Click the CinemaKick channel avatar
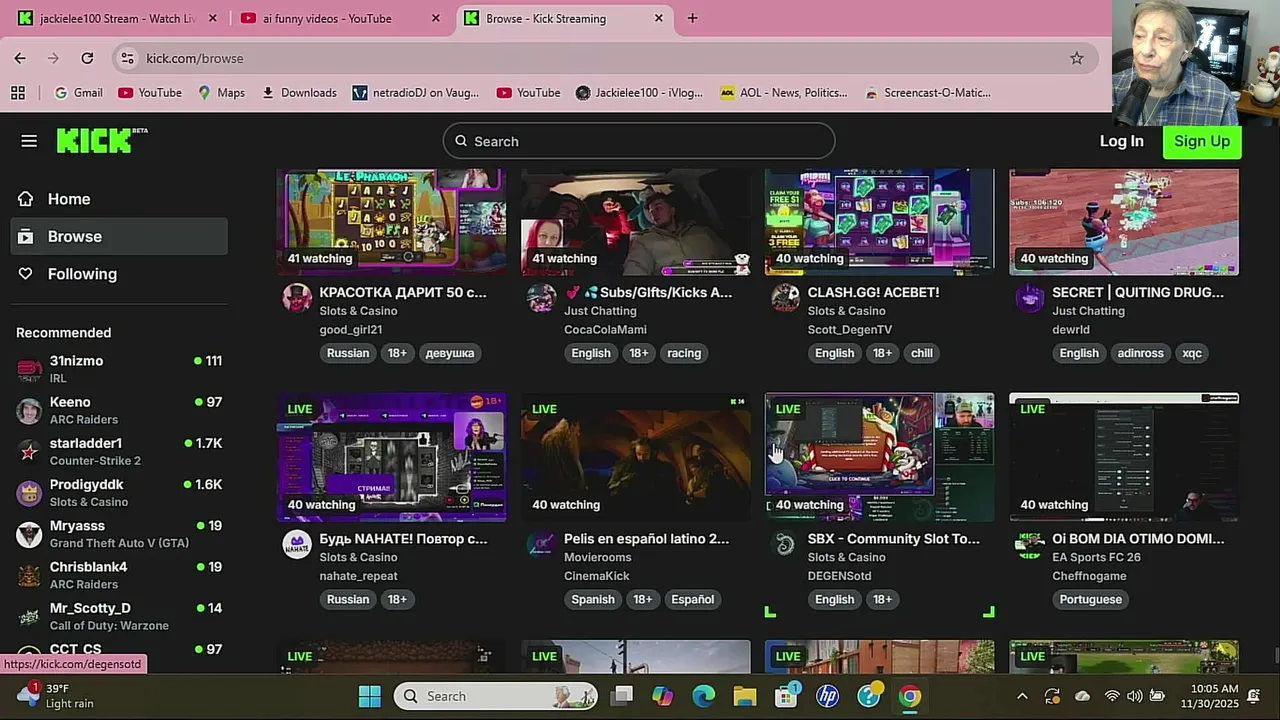 tap(541, 544)
